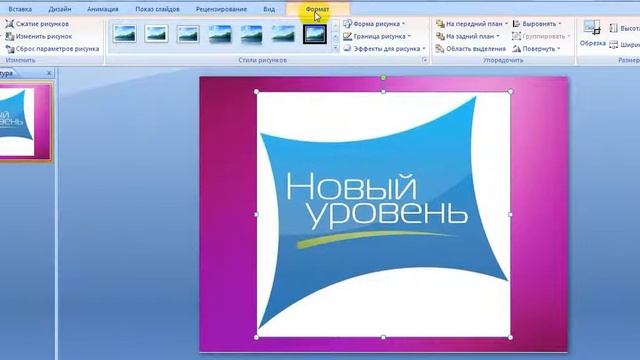Image resolution: width=640 pixels, height=360 pixels.
Task: Click the right-middle picture resize handle
Action: pos(511,214)
